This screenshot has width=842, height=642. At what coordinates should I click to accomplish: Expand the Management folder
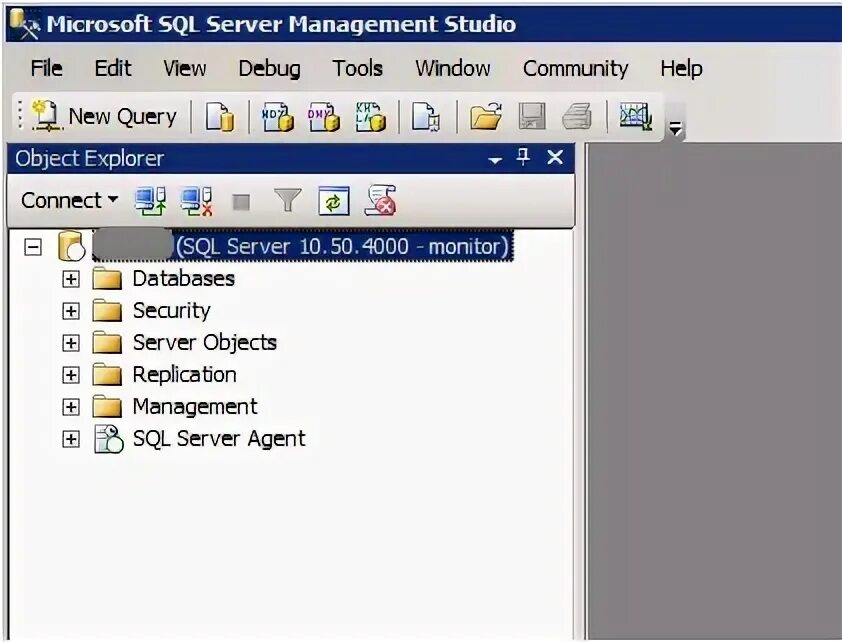point(70,407)
